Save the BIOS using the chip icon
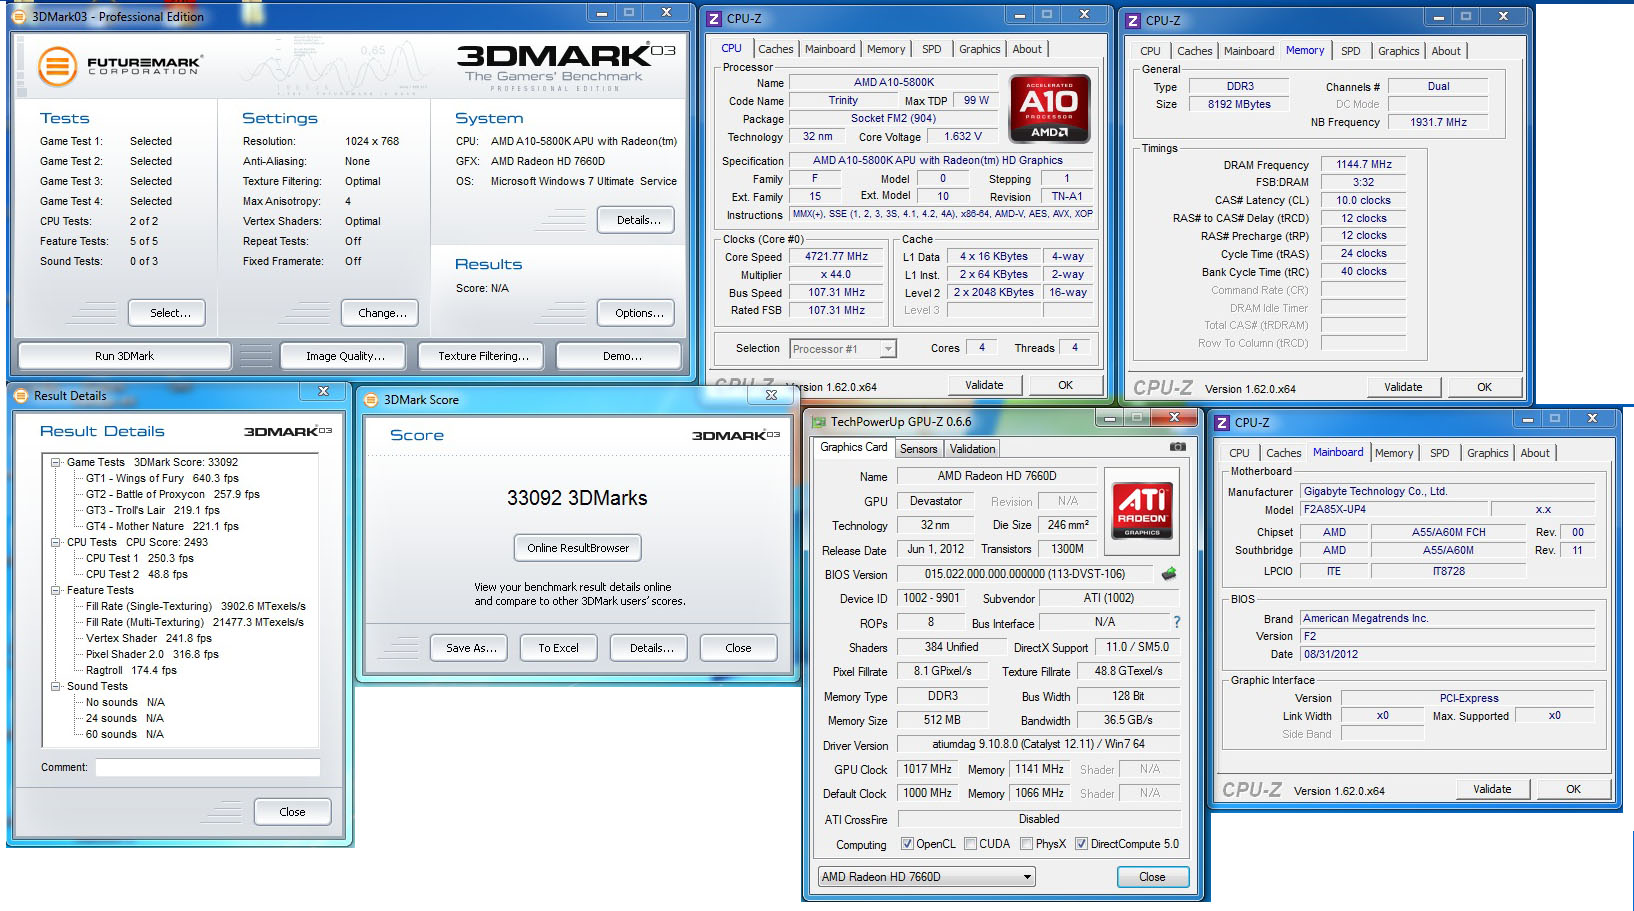The image size is (1634, 911). coord(1168,574)
